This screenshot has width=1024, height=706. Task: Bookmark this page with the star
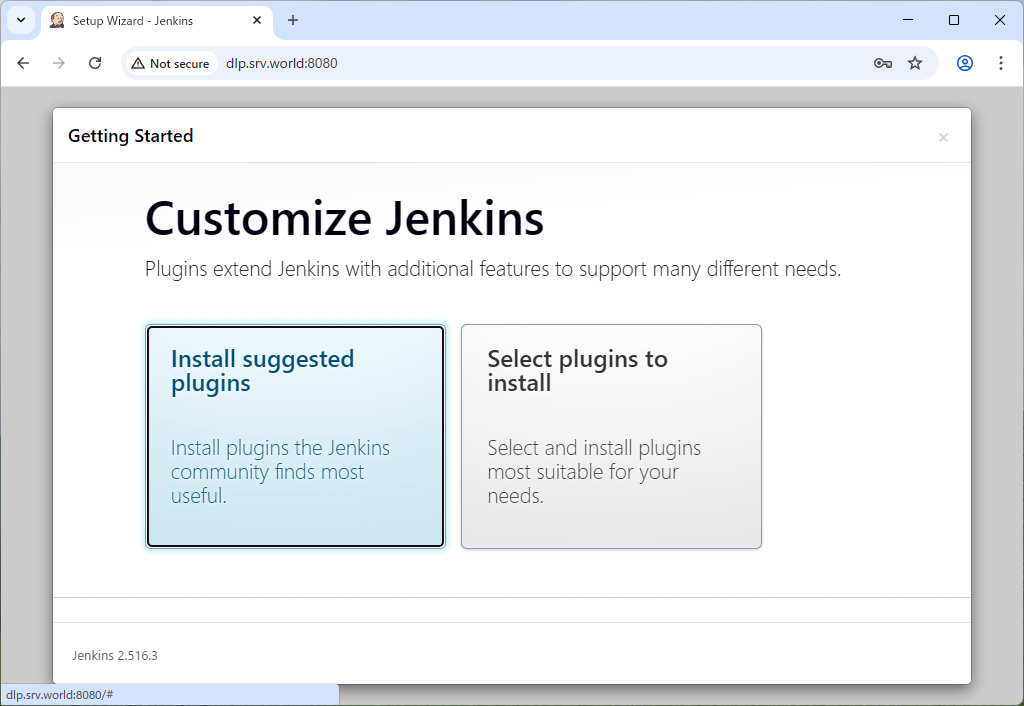(915, 63)
